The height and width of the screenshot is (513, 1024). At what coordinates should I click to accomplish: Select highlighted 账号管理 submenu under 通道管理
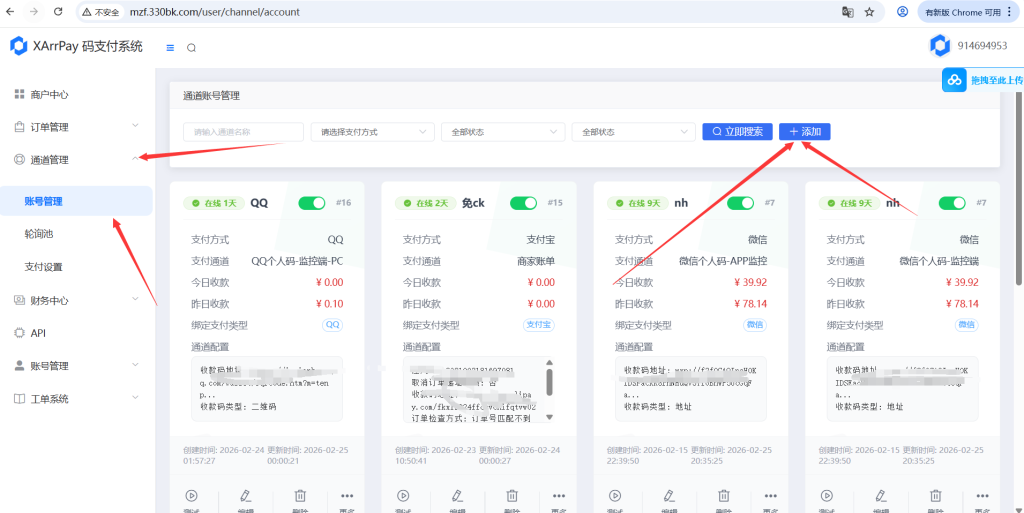76,201
